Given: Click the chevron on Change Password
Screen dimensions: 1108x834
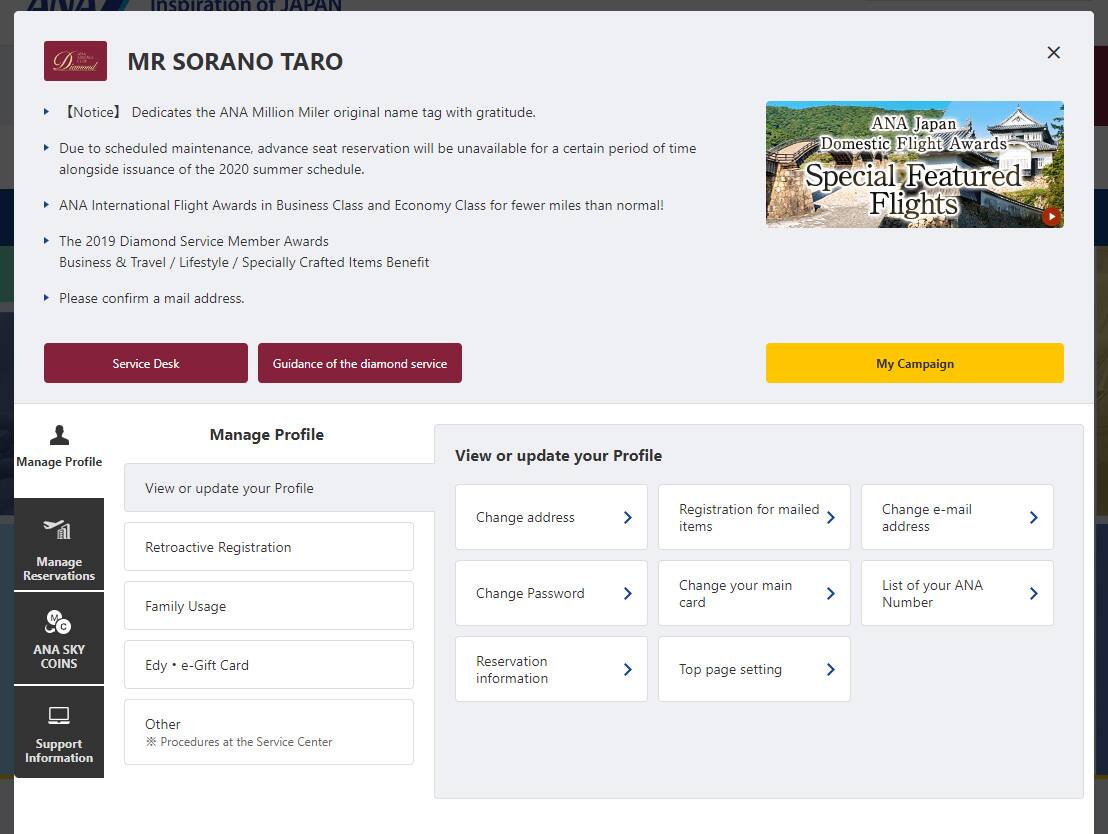Looking at the screenshot, I should [627, 594].
